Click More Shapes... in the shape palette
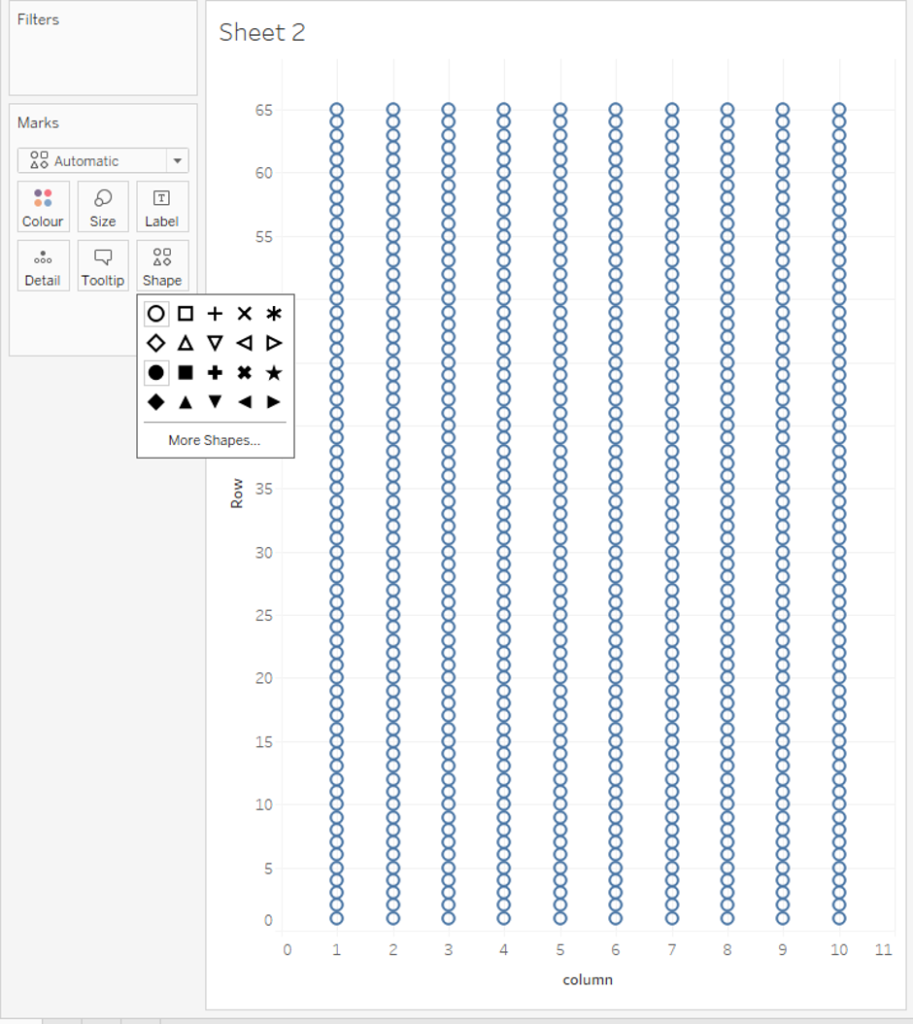 214,440
